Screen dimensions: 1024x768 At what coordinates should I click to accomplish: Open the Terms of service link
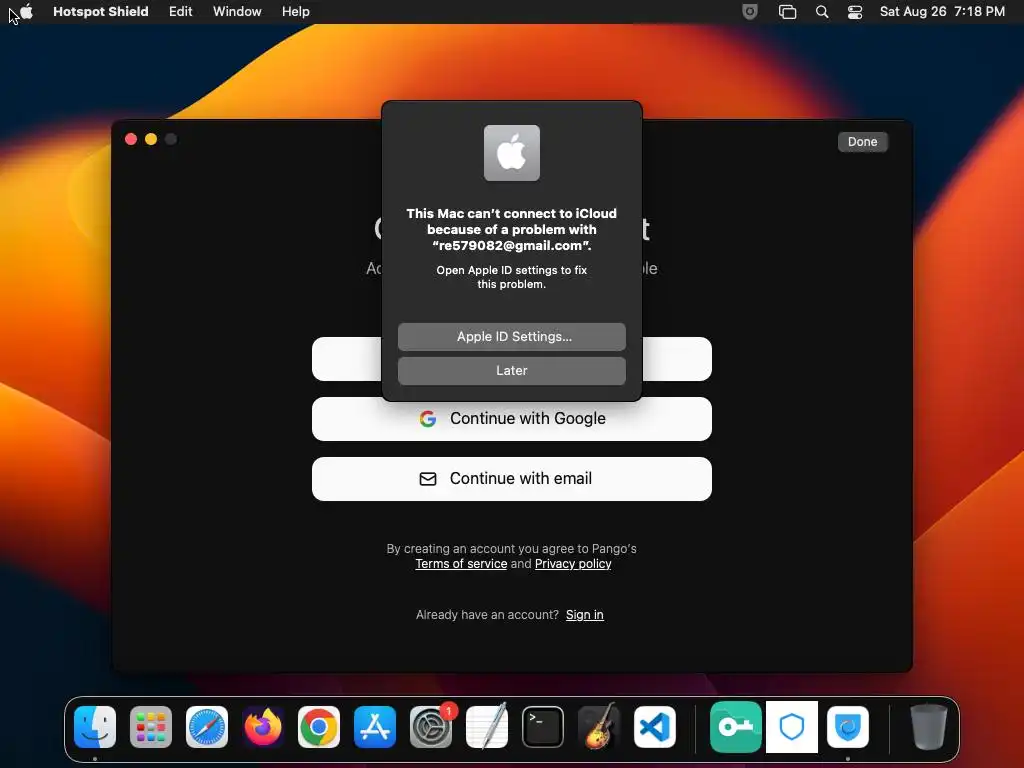pyautogui.click(x=461, y=564)
